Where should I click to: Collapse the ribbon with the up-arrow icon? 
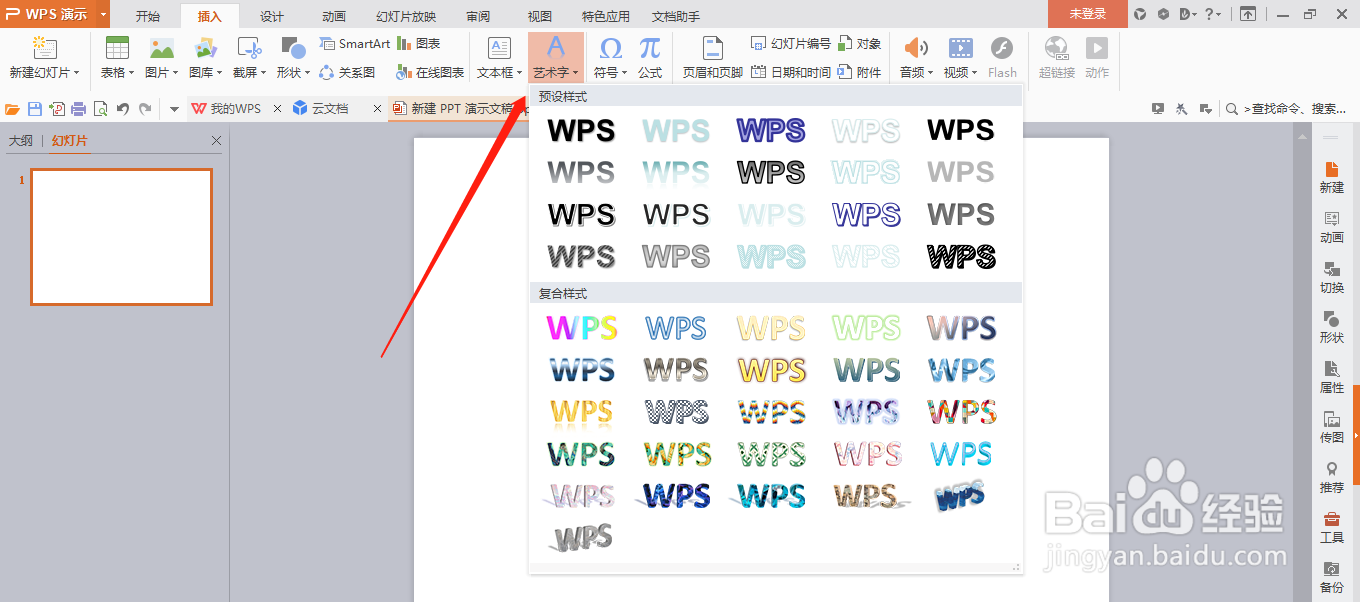tap(1247, 14)
